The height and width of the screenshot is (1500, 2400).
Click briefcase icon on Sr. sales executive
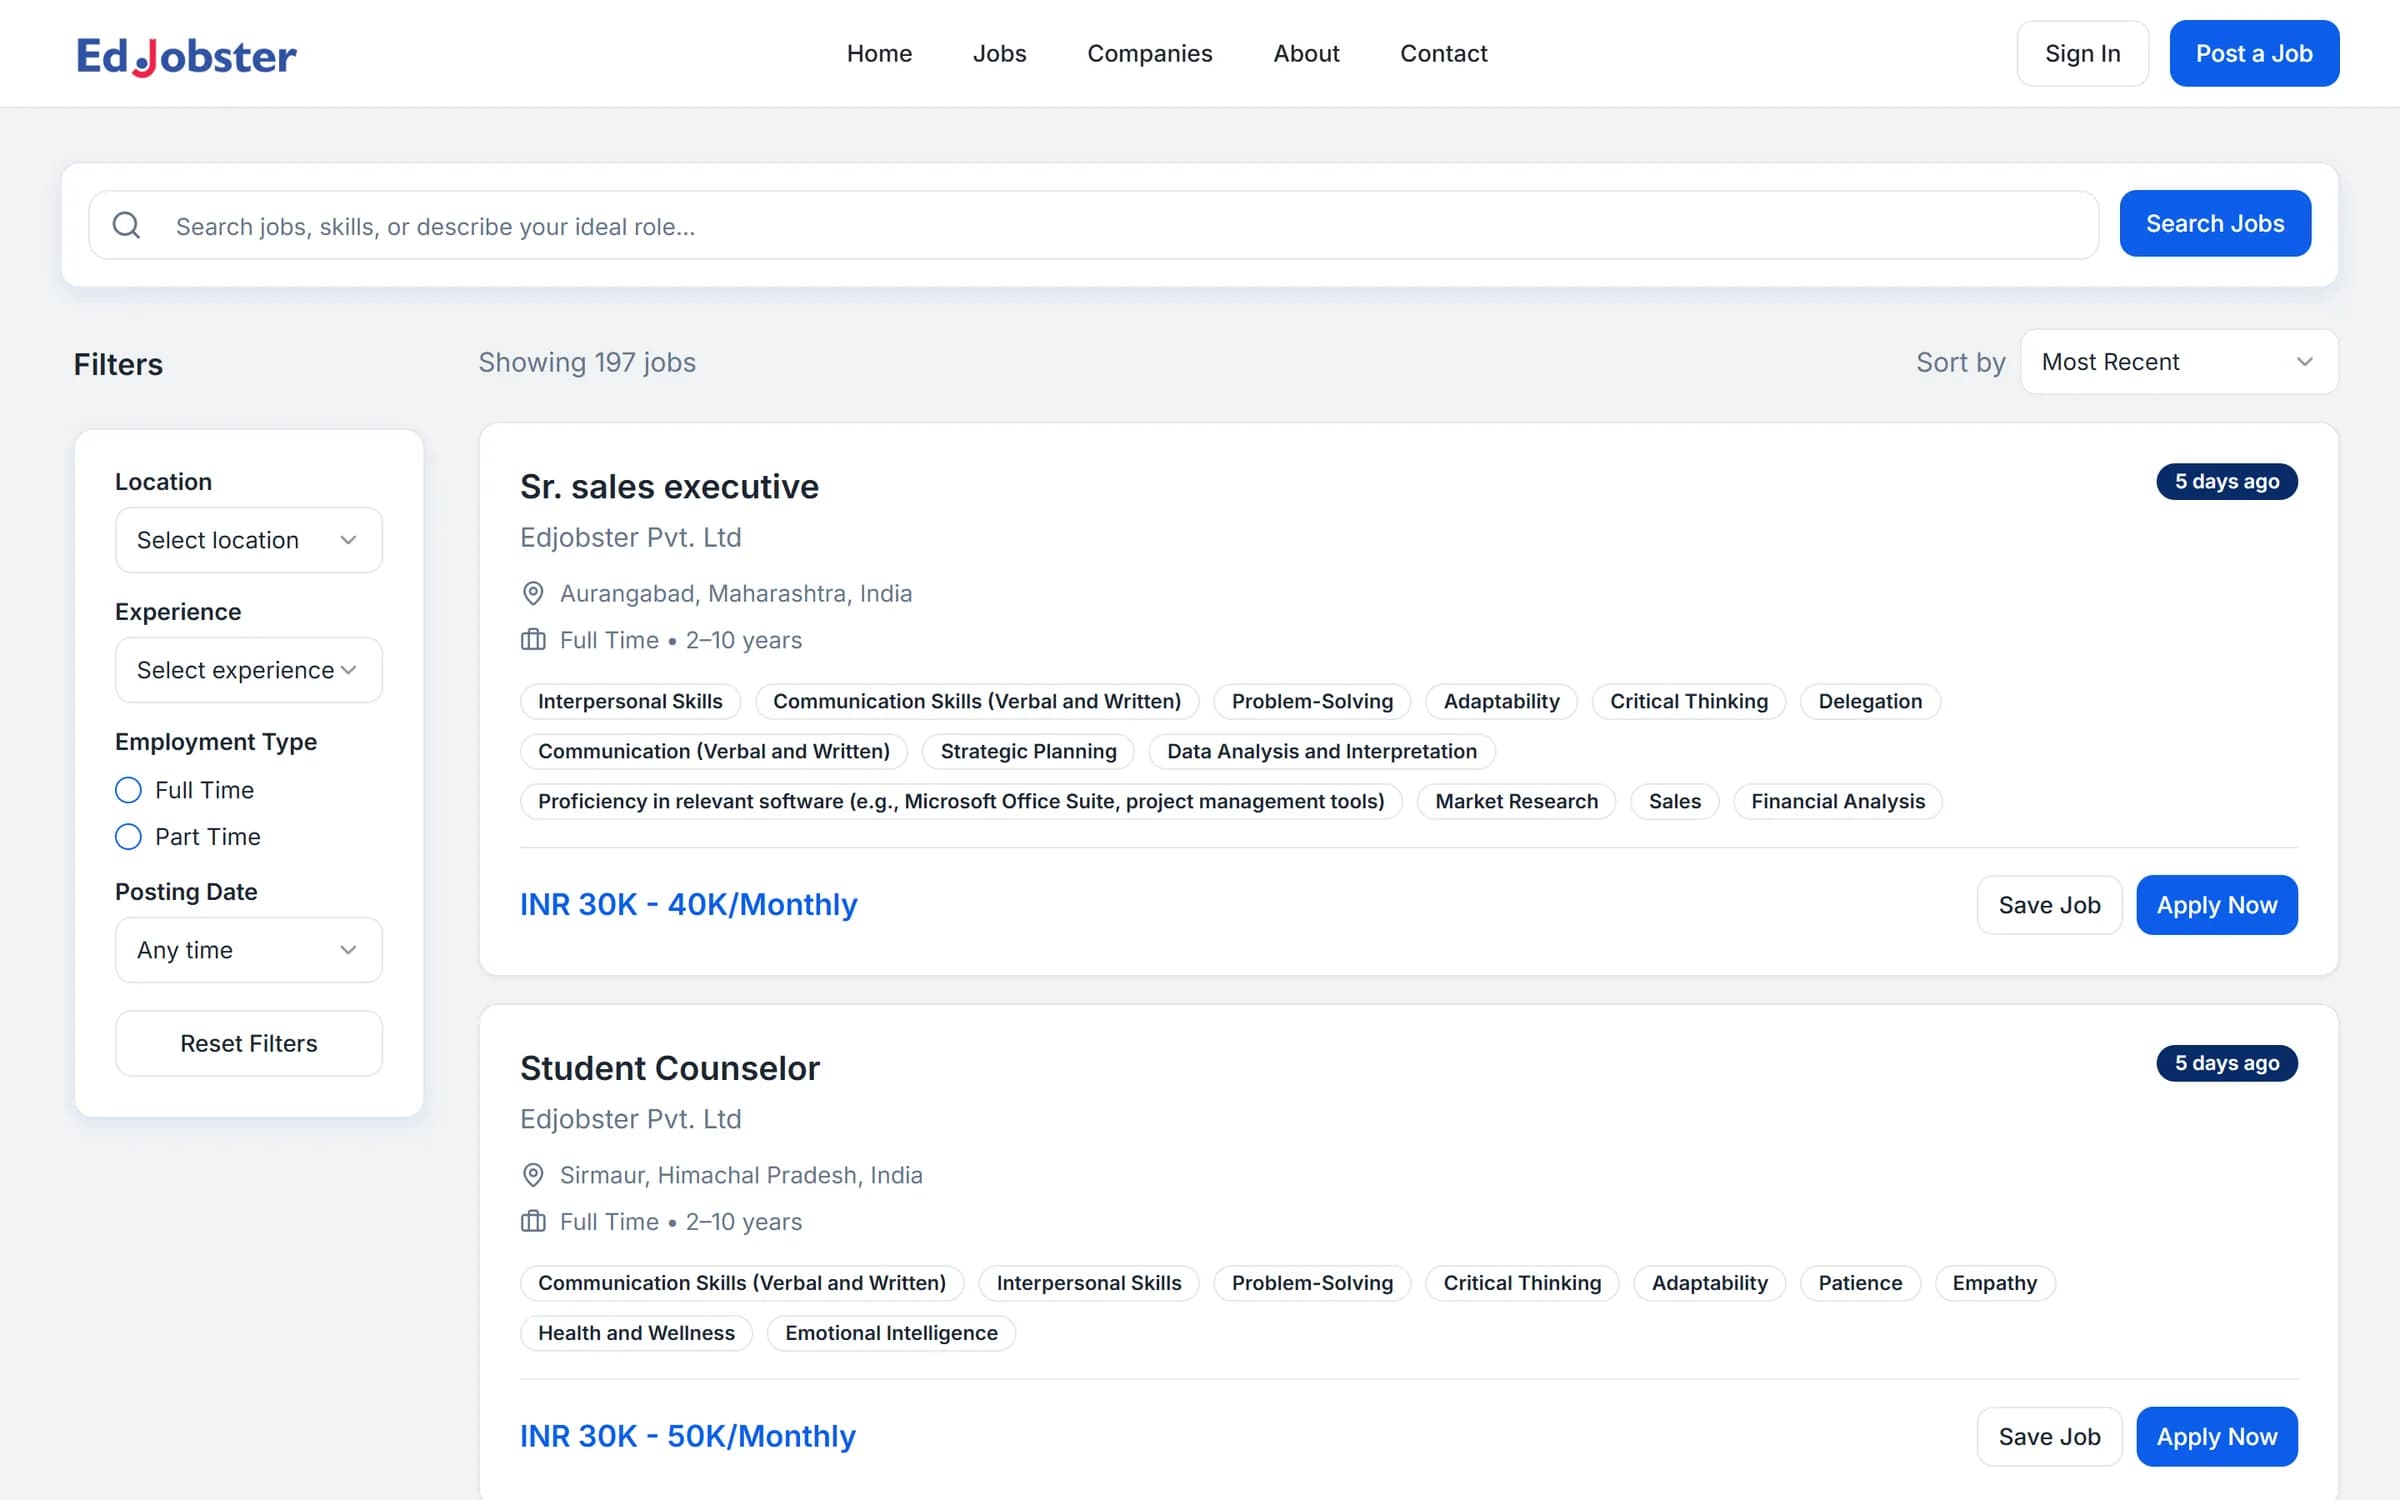(x=533, y=640)
